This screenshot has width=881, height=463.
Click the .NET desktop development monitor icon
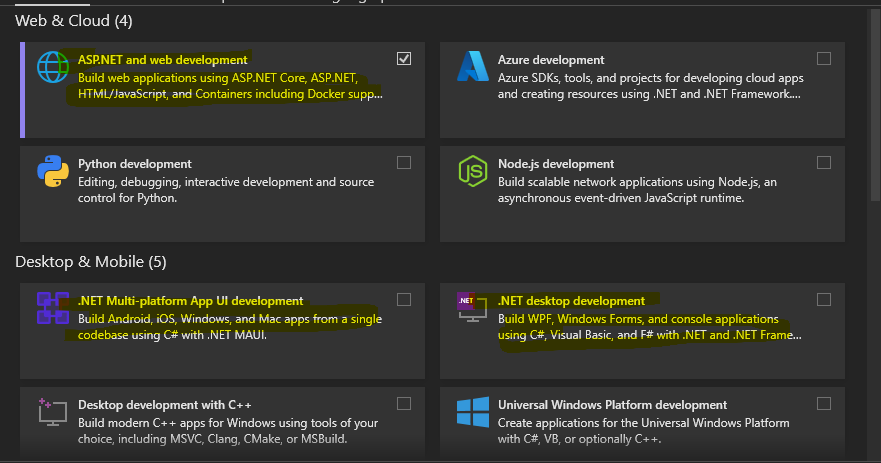tap(471, 308)
